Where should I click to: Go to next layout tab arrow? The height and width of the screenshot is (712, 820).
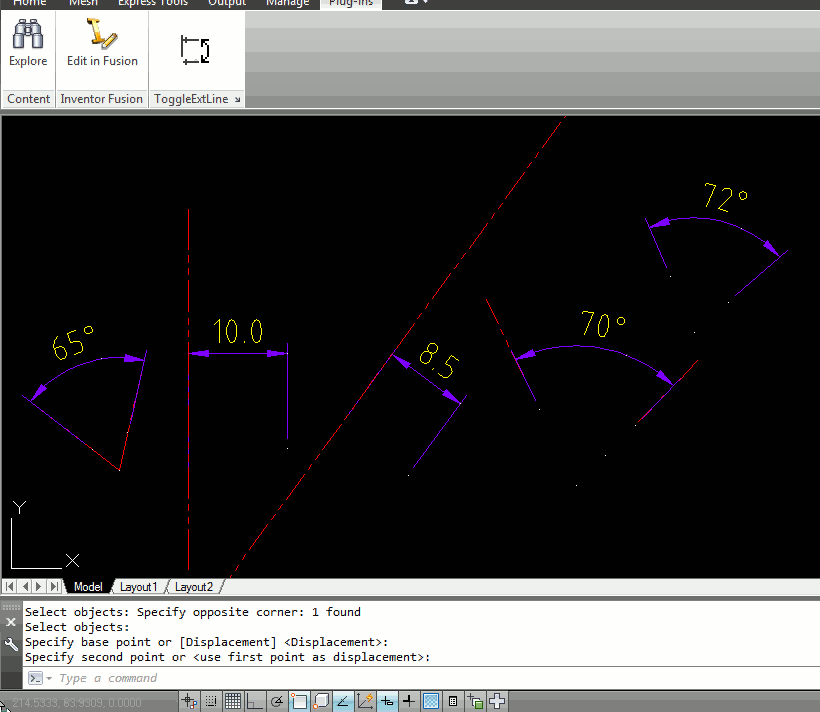(x=39, y=586)
